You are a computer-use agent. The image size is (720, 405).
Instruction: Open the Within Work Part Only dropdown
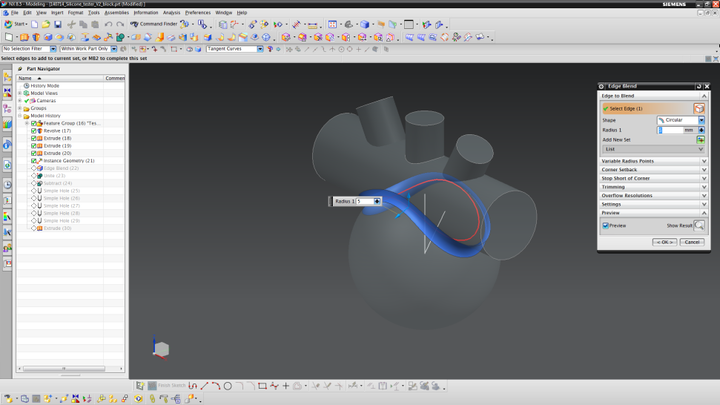[x=114, y=49]
